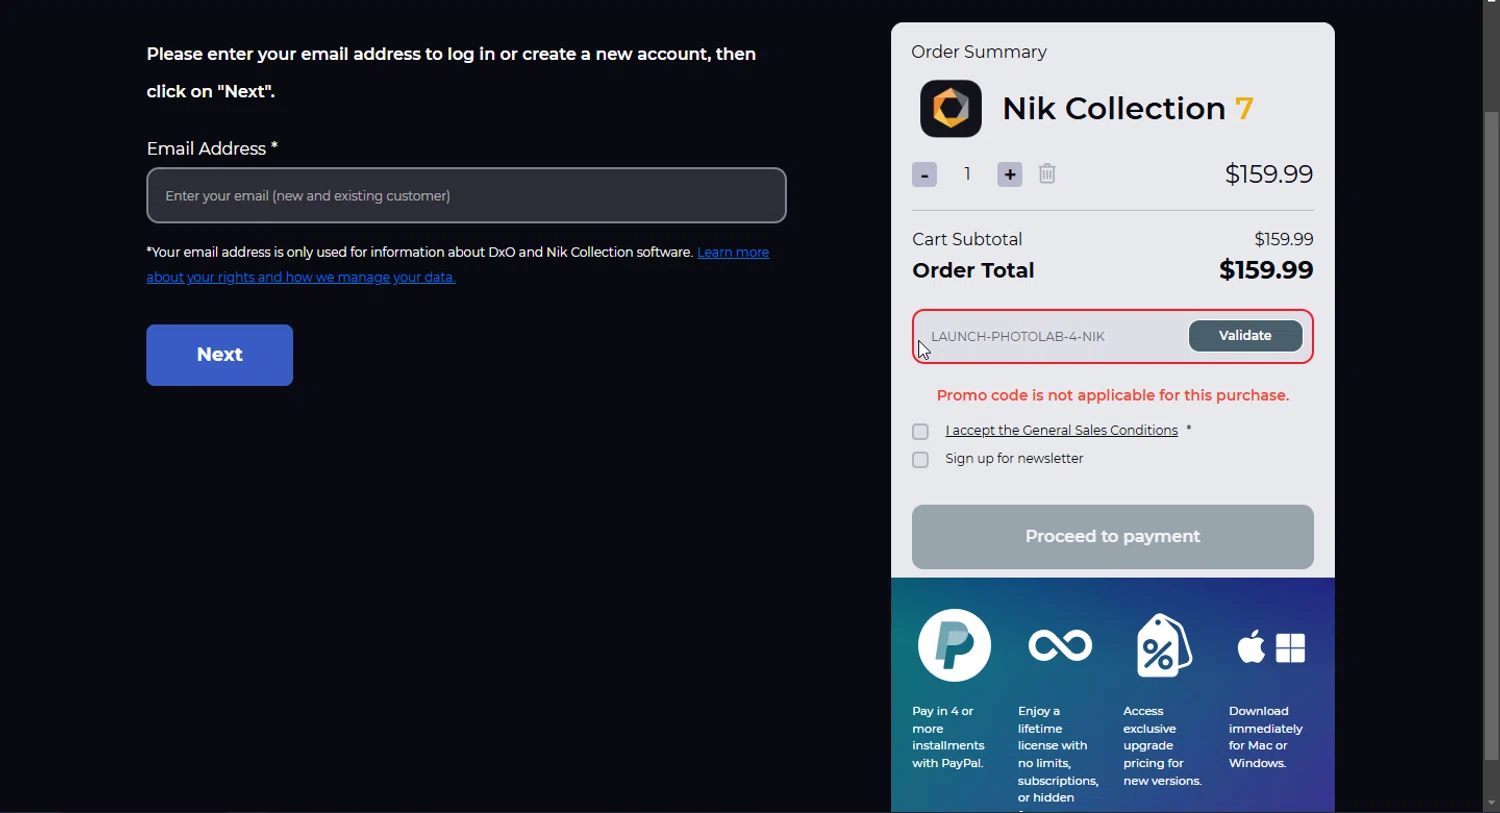This screenshot has height=813, width=1500.
Task: Open the General Sales Conditions link
Action: click(x=1061, y=431)
